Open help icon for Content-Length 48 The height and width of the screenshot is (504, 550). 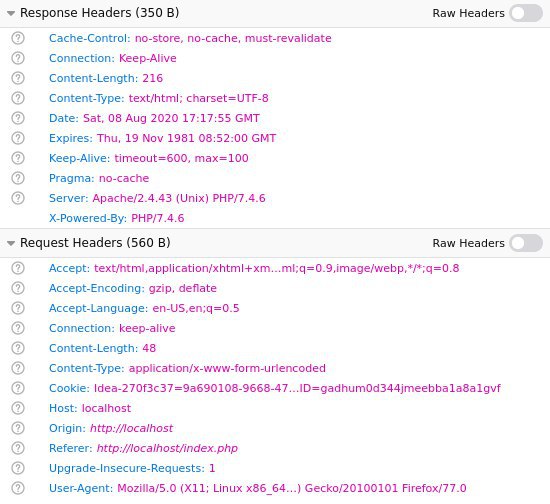(x=18, y=348)
